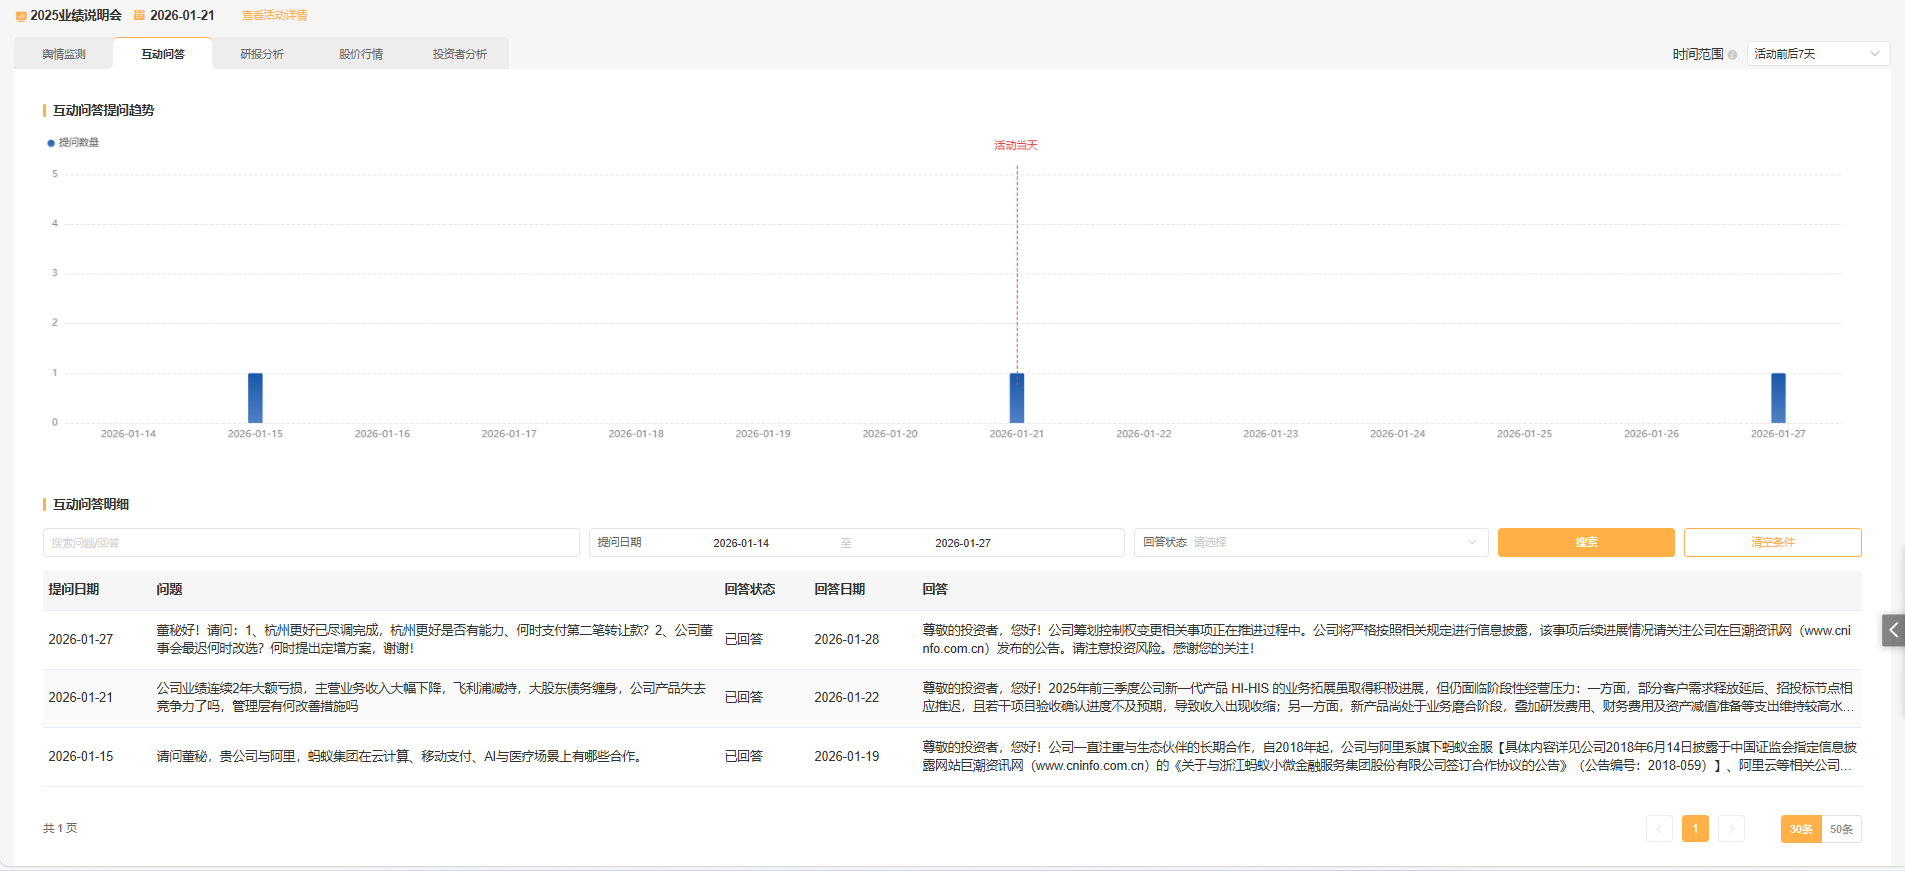Screen dimensions: 1905x871
Task: Go to the 股价行情 tab
Action: coord(361,54)
